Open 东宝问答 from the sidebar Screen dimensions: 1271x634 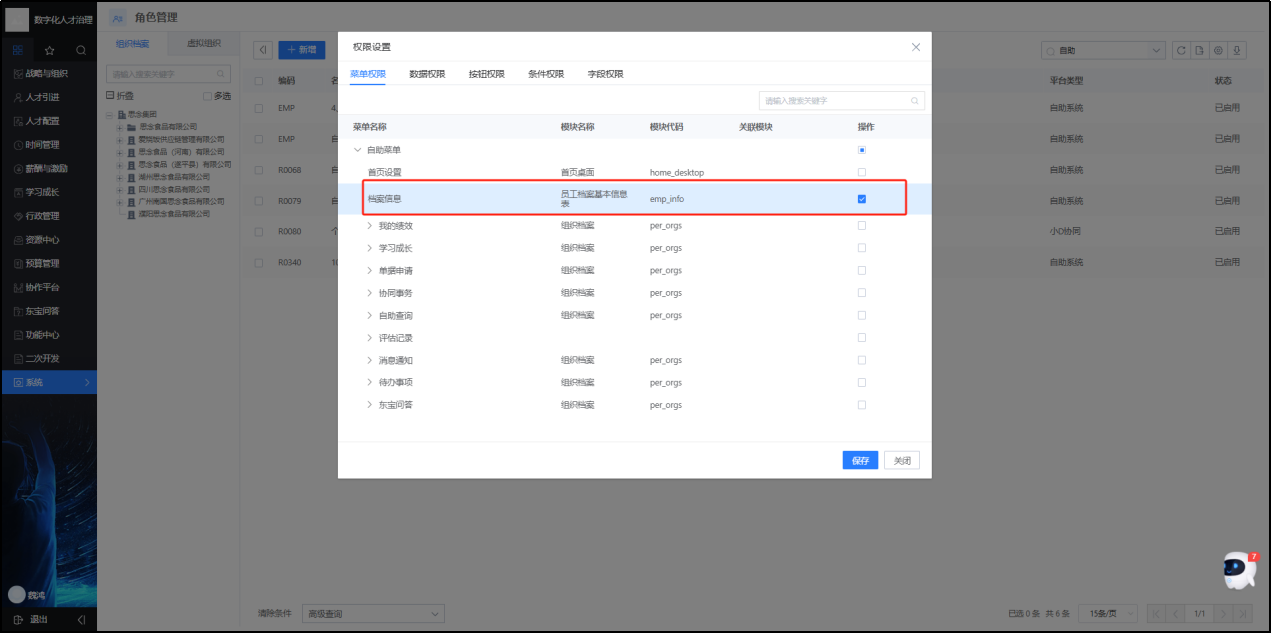pos(45,311)
